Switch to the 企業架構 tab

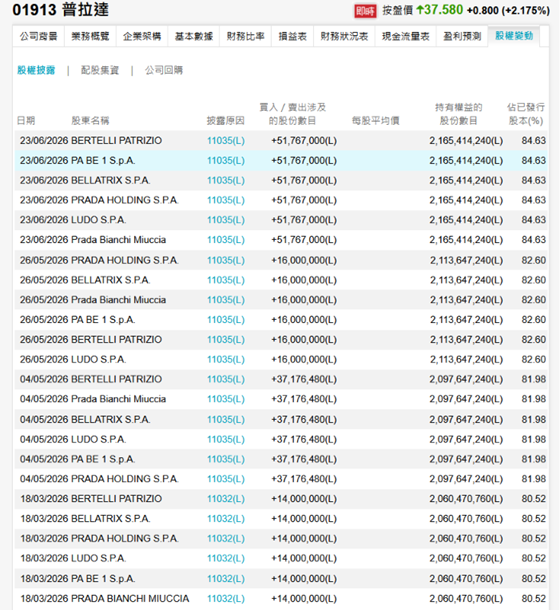pyautogui.click(x=142, y=36)
